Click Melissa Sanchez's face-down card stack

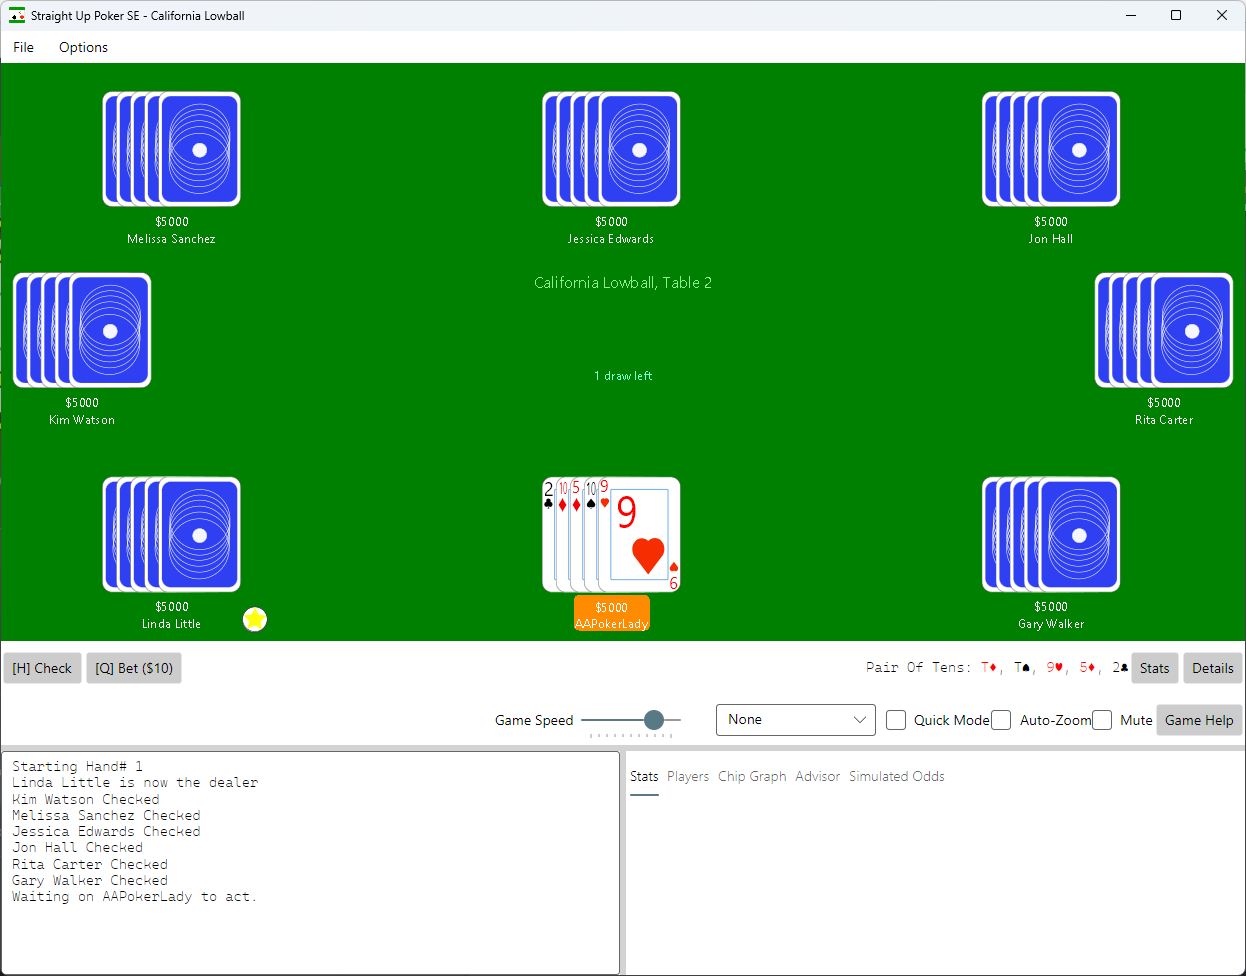pos(172,149)
